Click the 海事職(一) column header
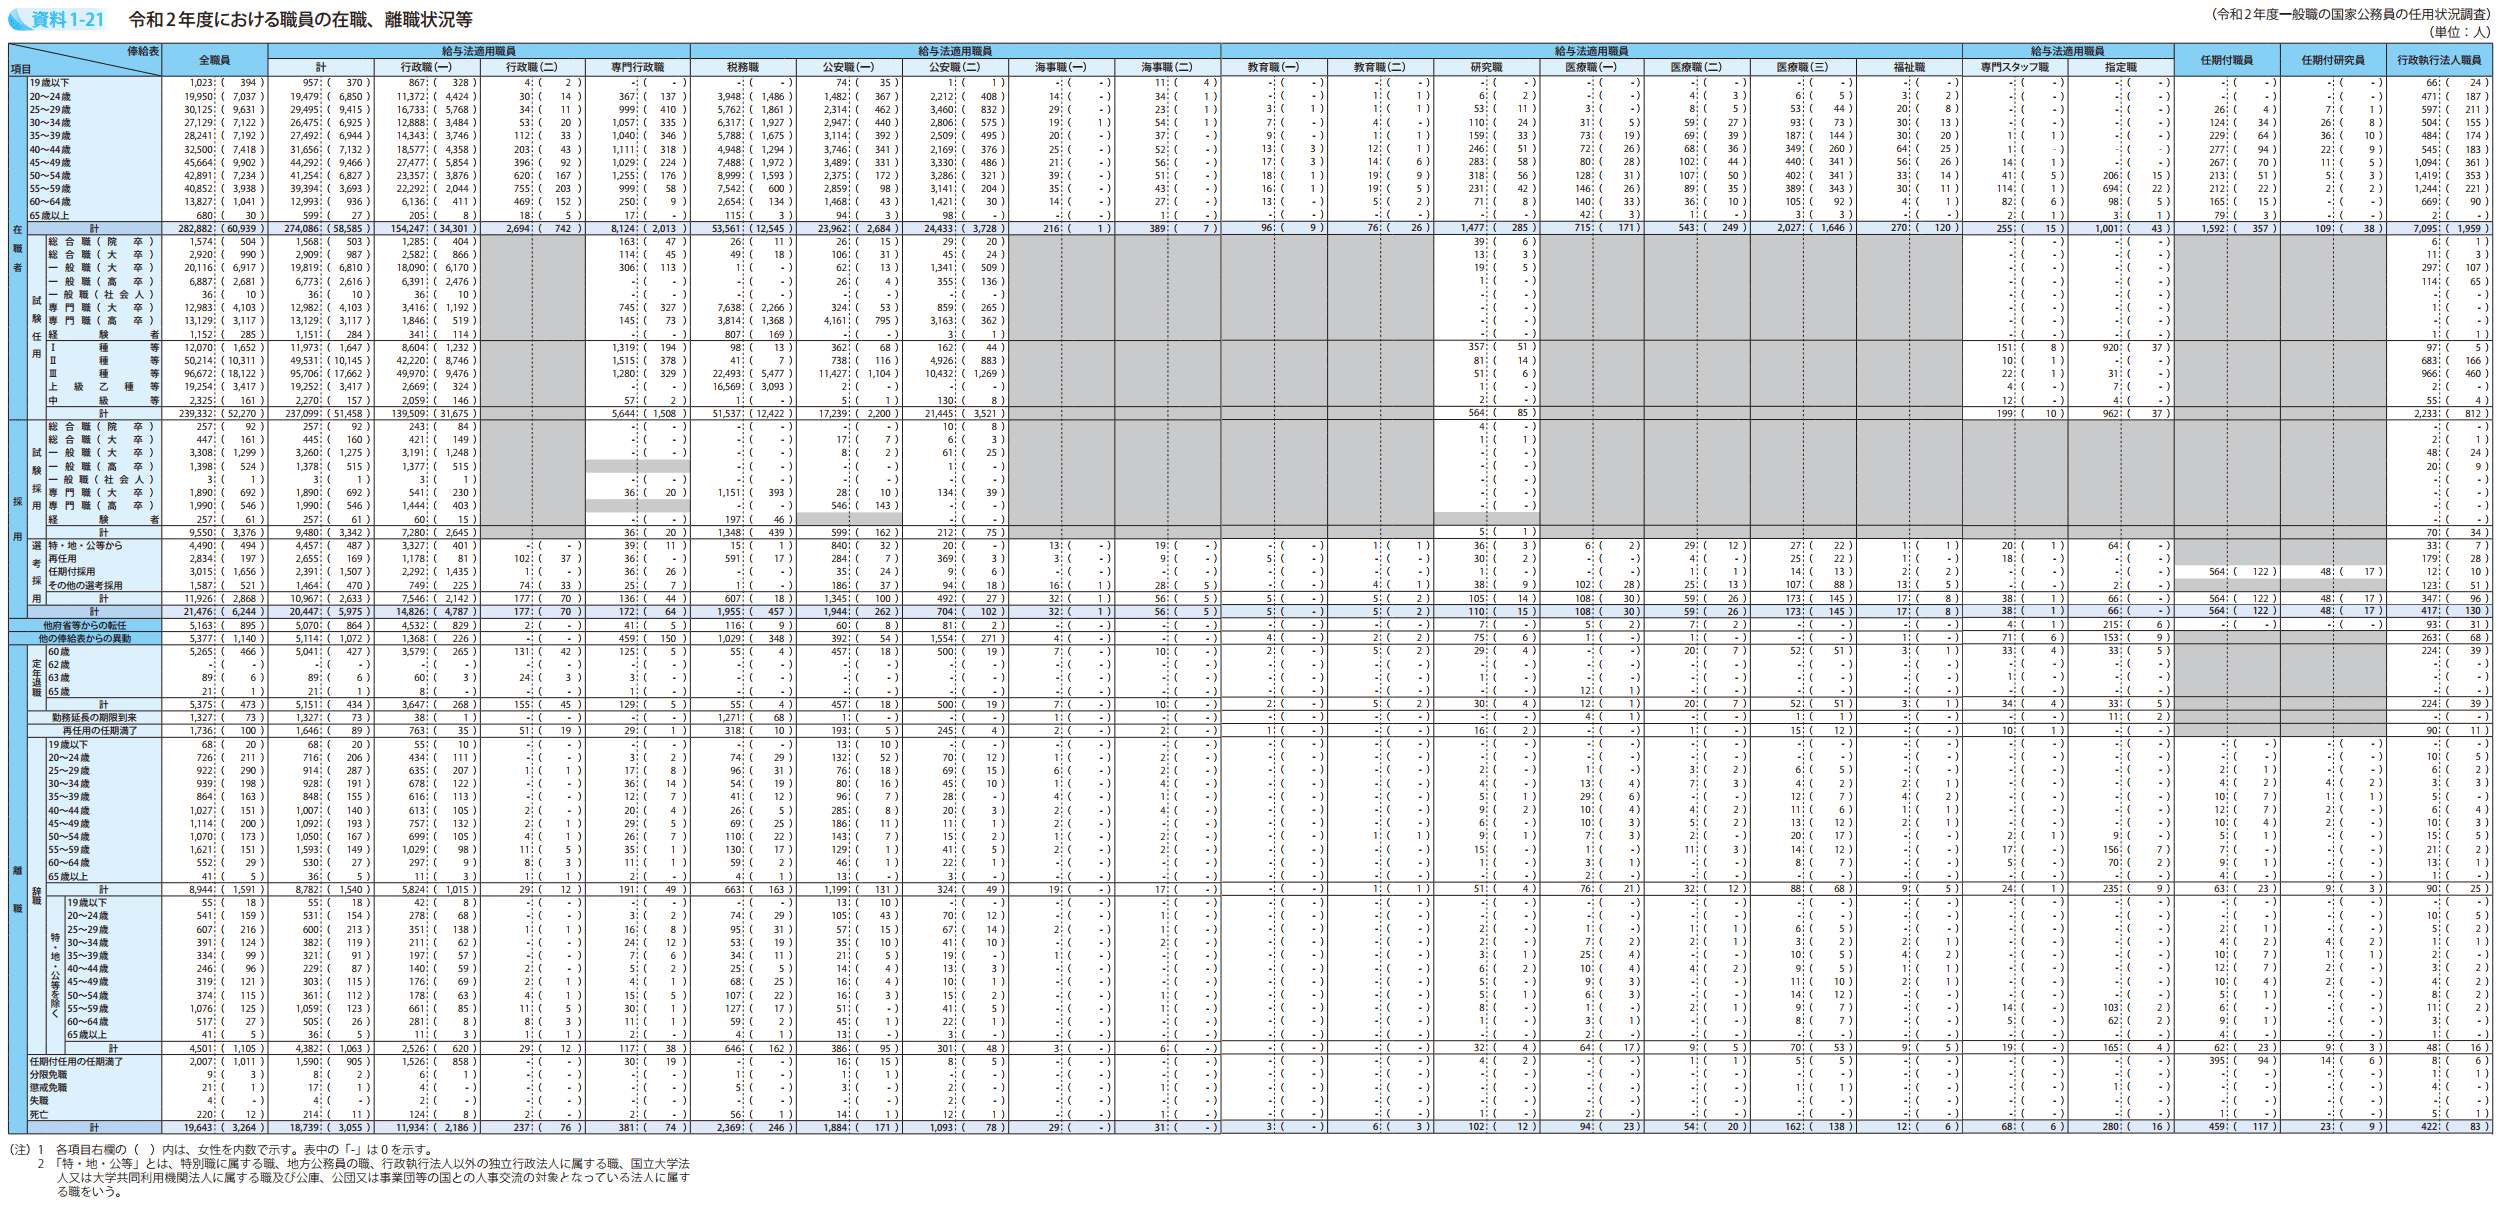Viewport: 2500px width, 1205px height. coord(1060,67)
